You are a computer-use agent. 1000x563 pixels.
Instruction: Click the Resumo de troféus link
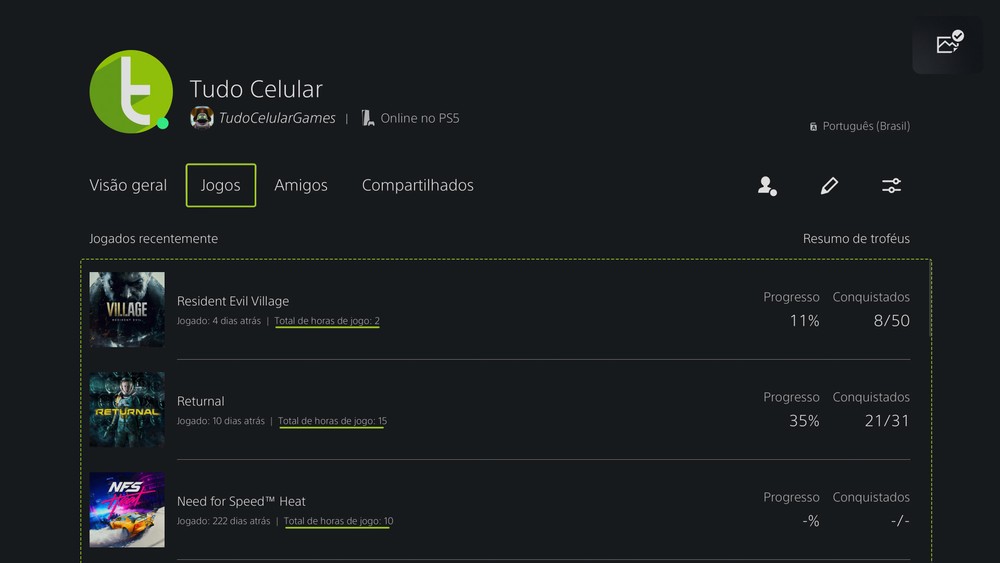tap(856, 239)
